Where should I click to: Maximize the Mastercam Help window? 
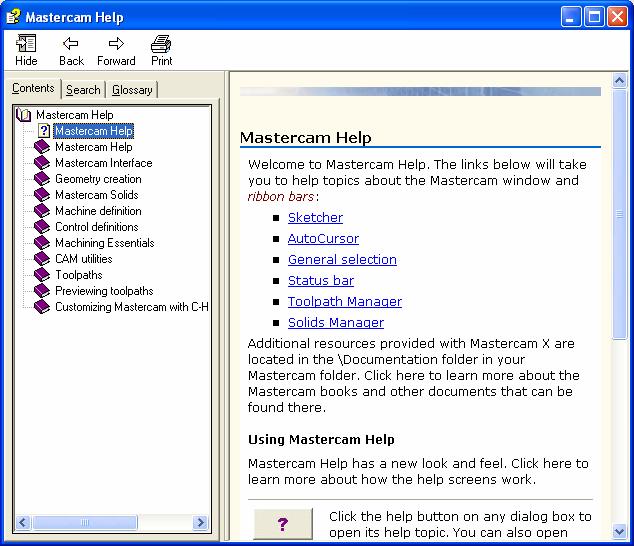[x=594, y=17]
